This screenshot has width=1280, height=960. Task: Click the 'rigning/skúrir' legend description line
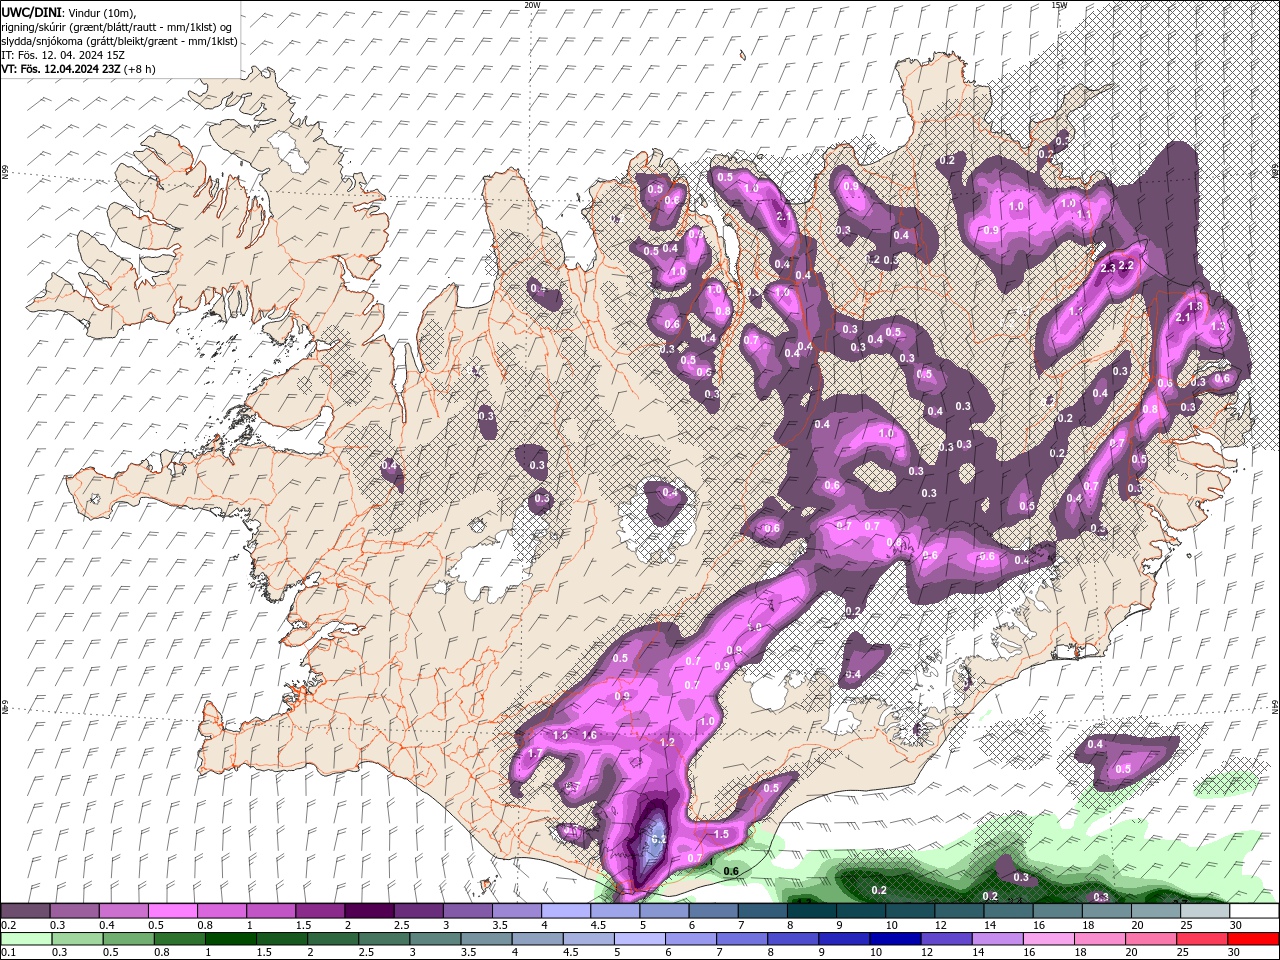[116, 26]
